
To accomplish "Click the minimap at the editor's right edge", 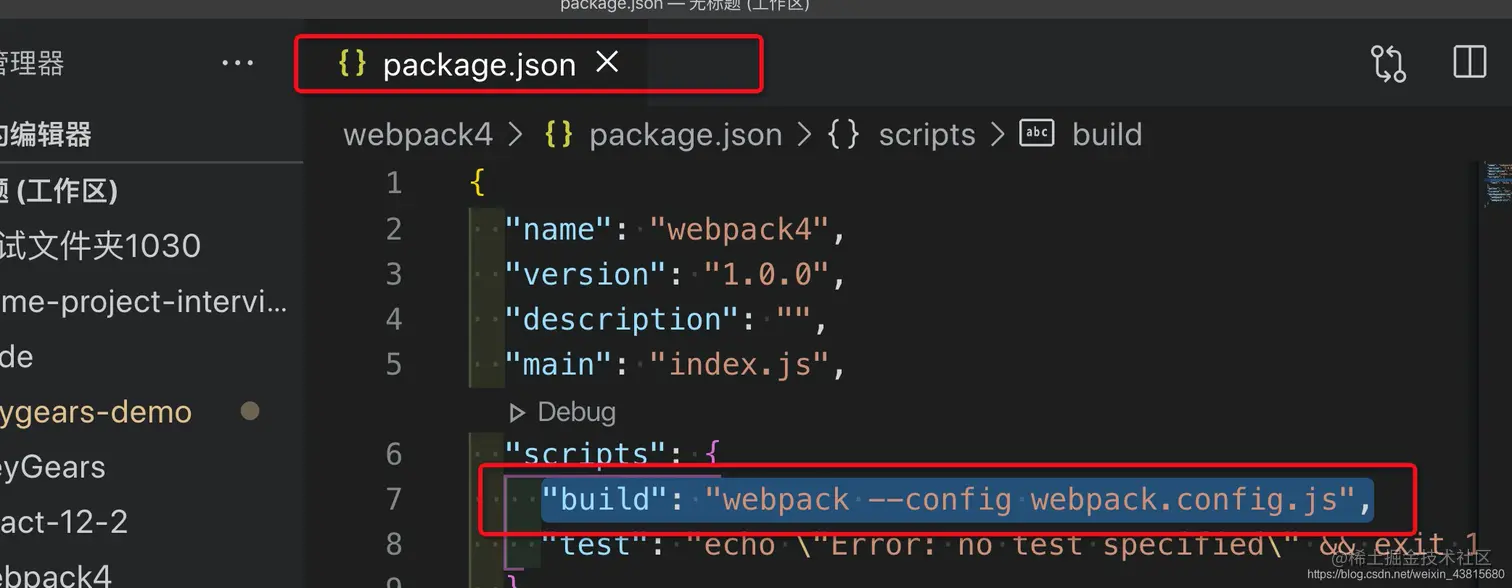I will click(x=1497, y=187).
